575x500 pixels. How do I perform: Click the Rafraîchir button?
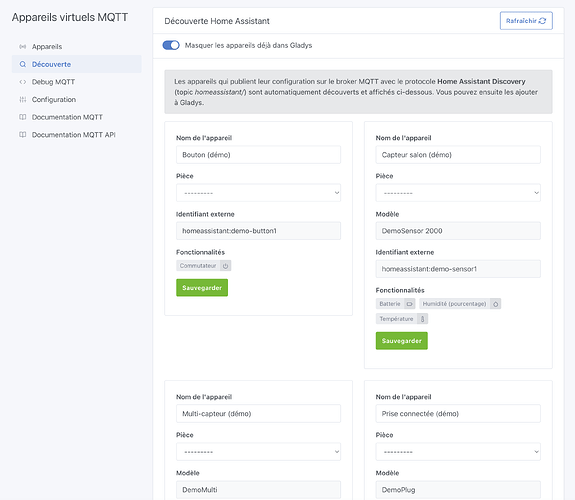pos(526,21)
